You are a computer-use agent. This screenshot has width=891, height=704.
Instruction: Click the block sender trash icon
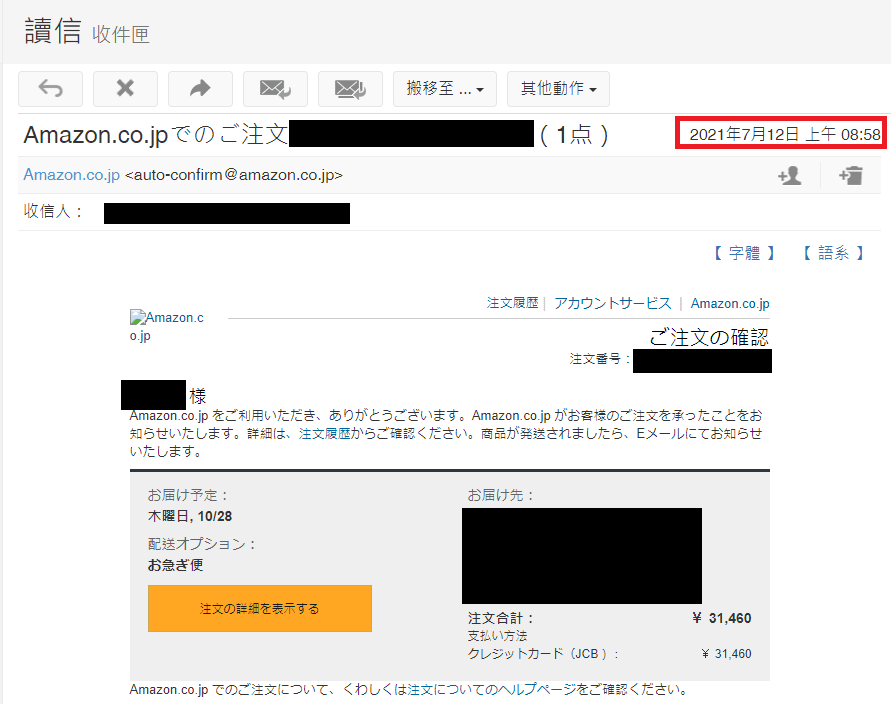(851, 176)
